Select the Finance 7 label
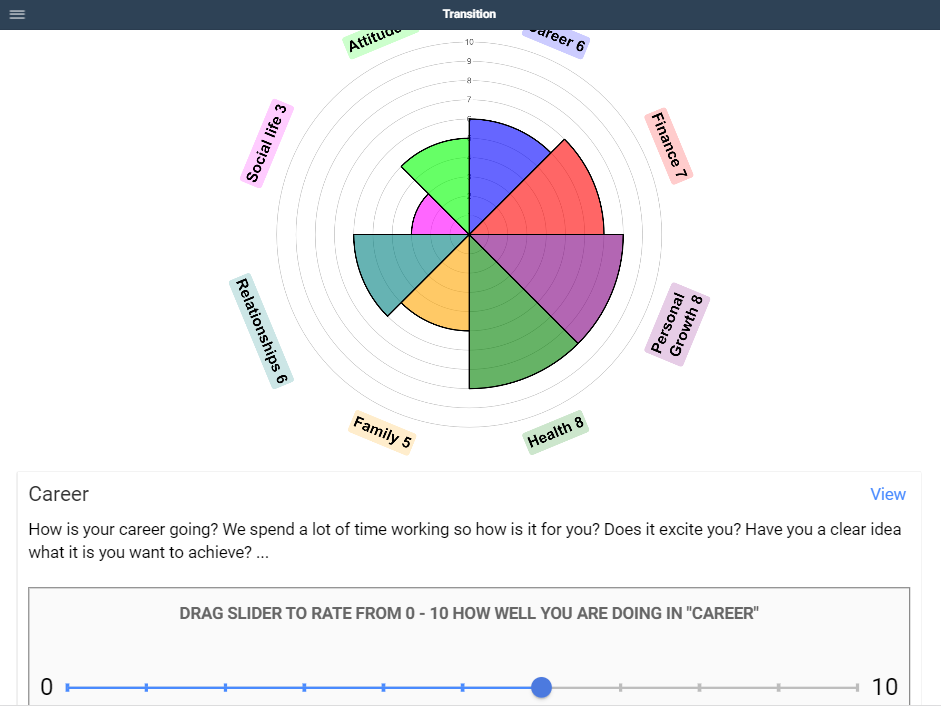 pos(669,146)
